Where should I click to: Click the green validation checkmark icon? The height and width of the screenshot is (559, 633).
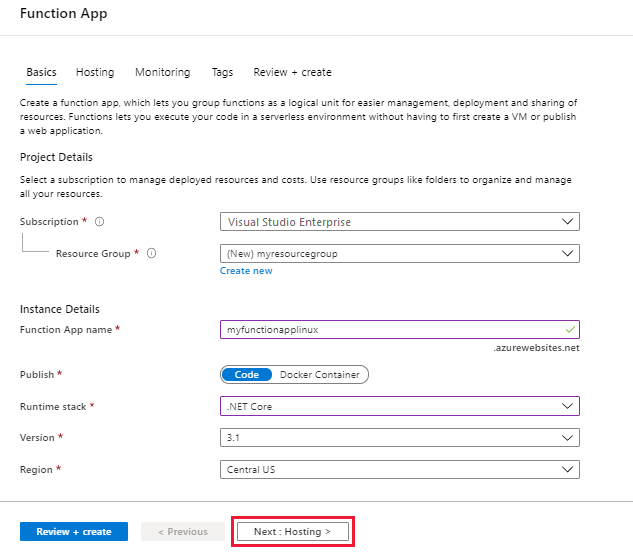(x=570, y=329)
